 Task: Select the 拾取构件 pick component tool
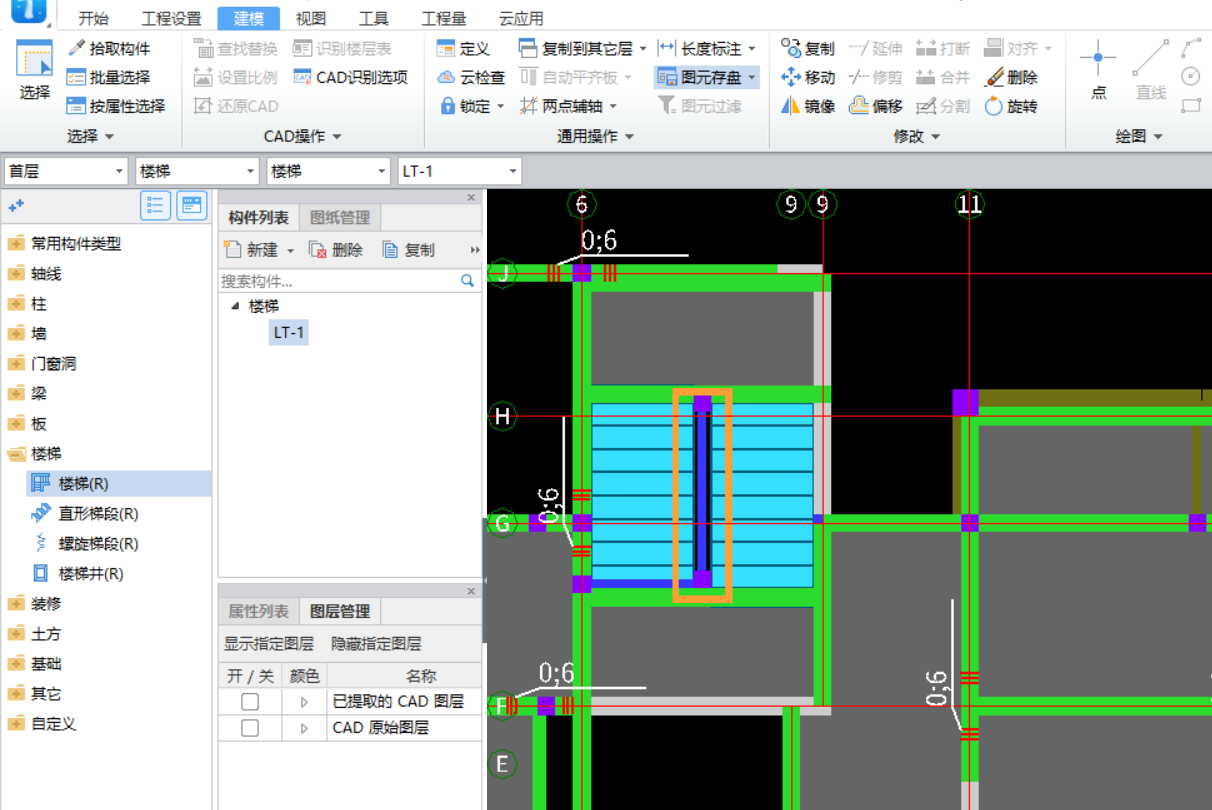108,48
